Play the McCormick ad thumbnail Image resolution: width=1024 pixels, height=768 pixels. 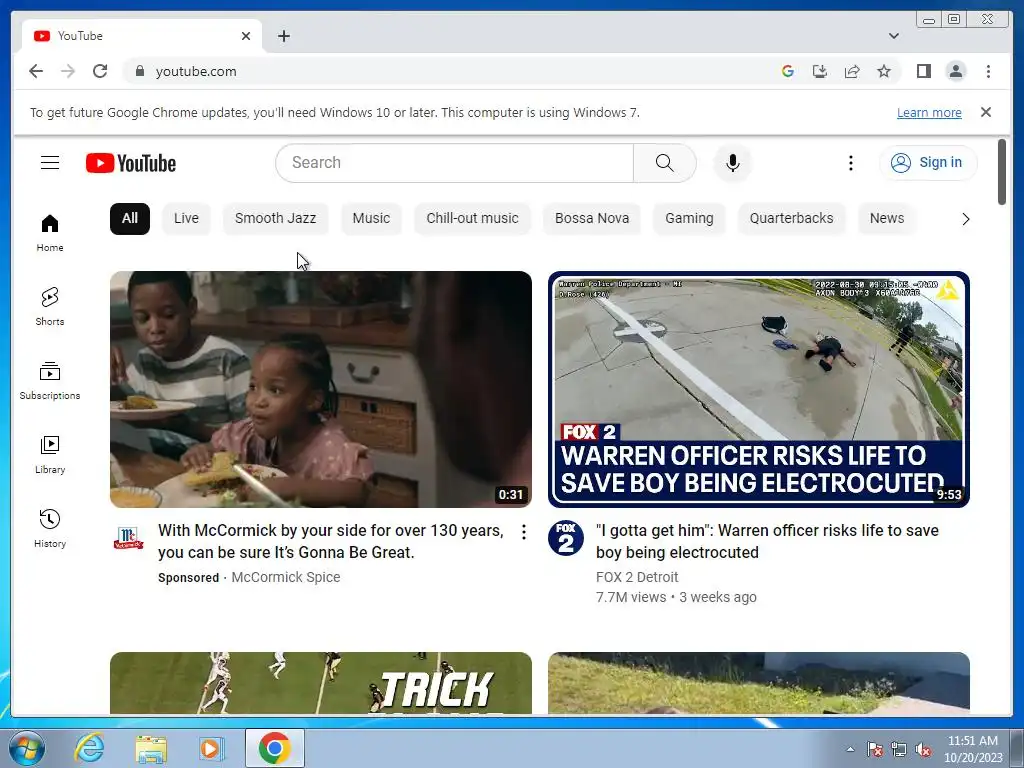click(x=321, y=389)
